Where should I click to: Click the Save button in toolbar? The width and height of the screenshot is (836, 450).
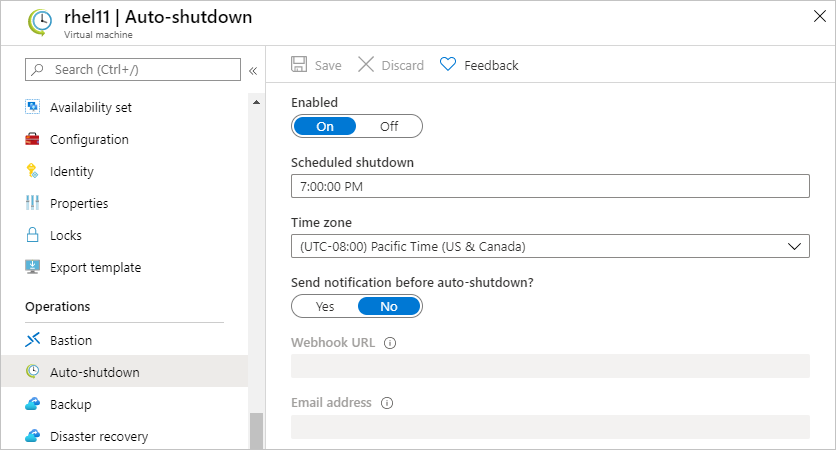[x=316, y=65]
